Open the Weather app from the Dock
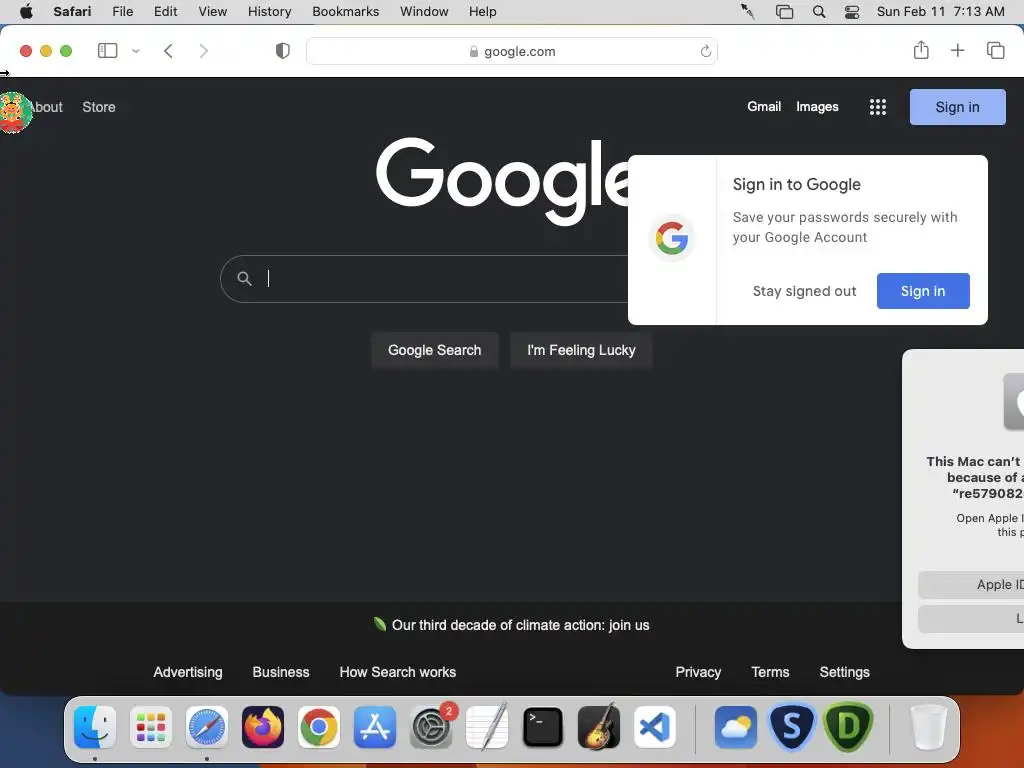This screenshot has height=768, width=1024. click(736, 727)
